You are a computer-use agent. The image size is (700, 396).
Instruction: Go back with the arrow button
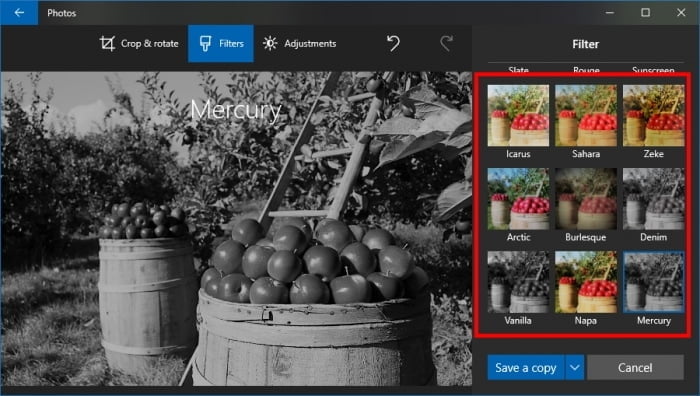(x=19, y=13)
